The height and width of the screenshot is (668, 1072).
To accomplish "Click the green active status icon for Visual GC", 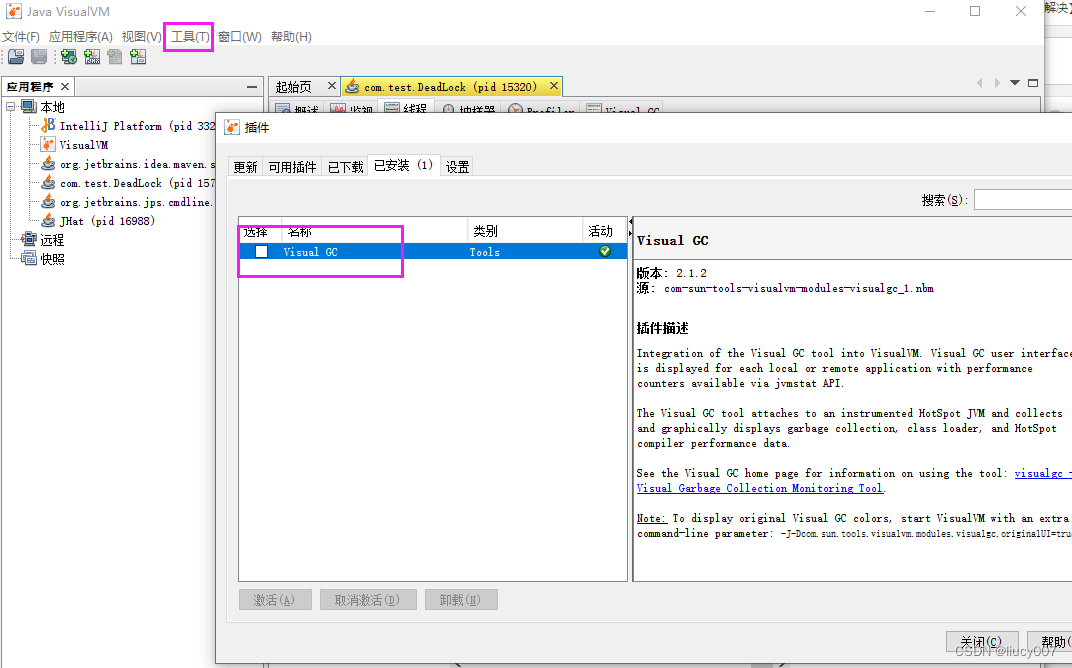I will click(x=604, y=252).
